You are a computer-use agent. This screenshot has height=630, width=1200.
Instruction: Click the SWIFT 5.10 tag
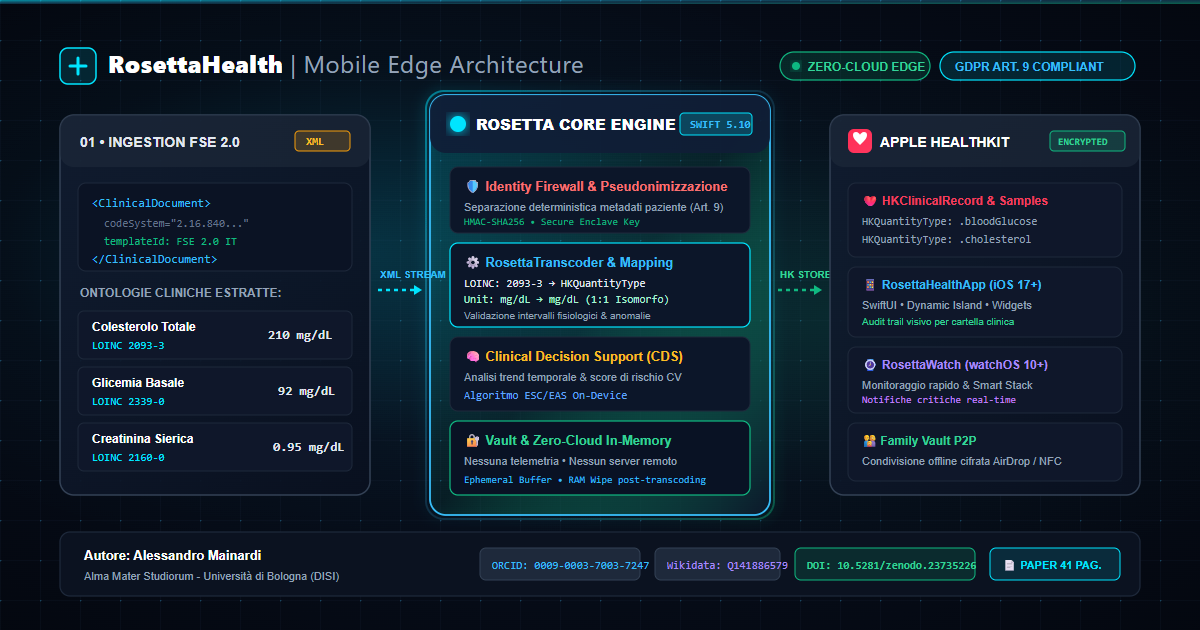pyautogui.click(x=716, y=125)
